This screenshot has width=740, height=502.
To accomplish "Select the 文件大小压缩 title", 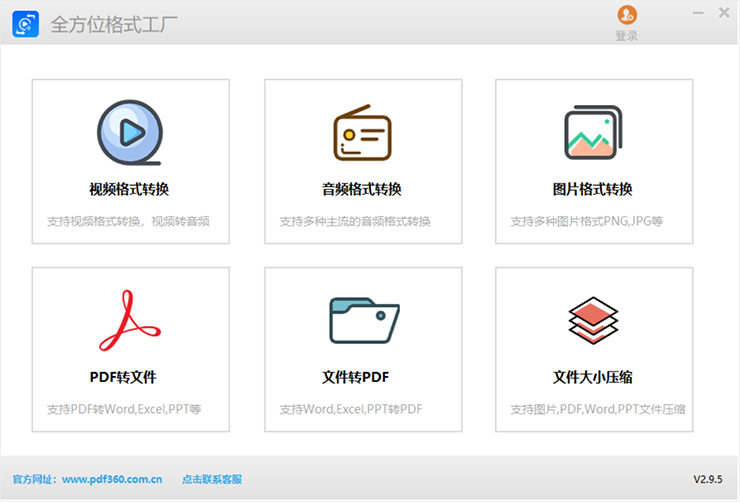I will [x=592, y=377].
